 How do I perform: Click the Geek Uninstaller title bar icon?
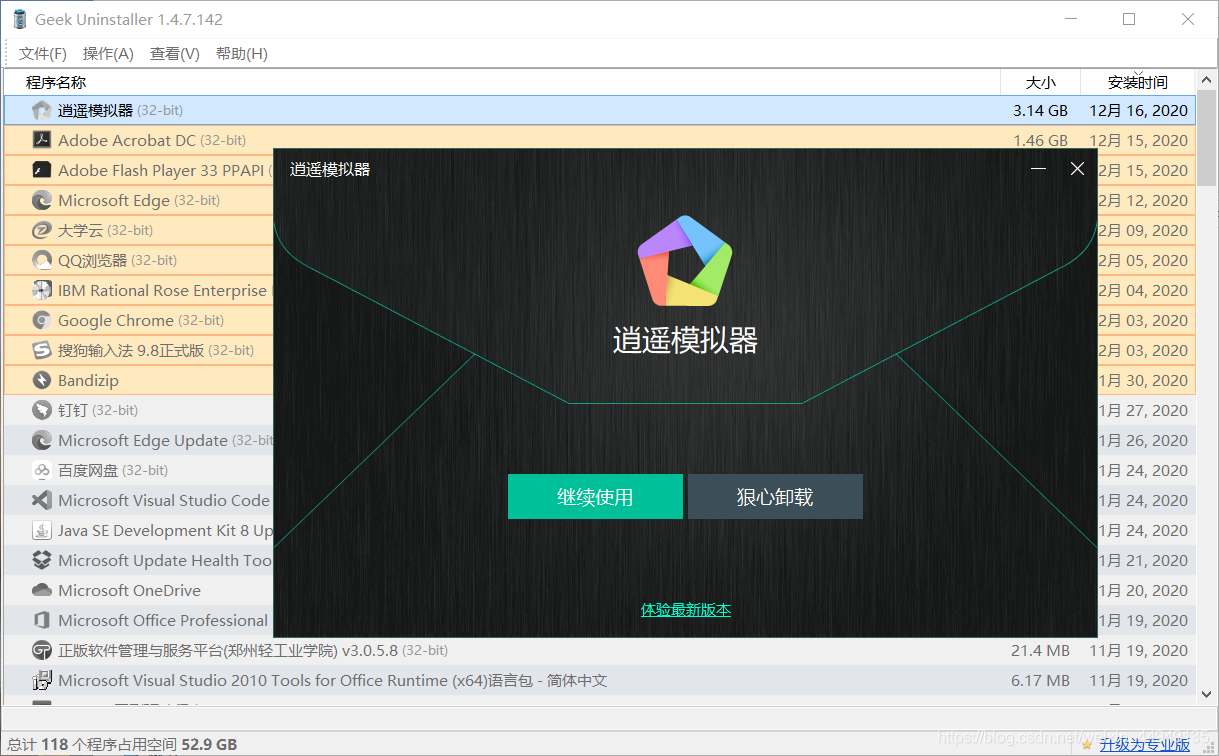coord(19,19)
